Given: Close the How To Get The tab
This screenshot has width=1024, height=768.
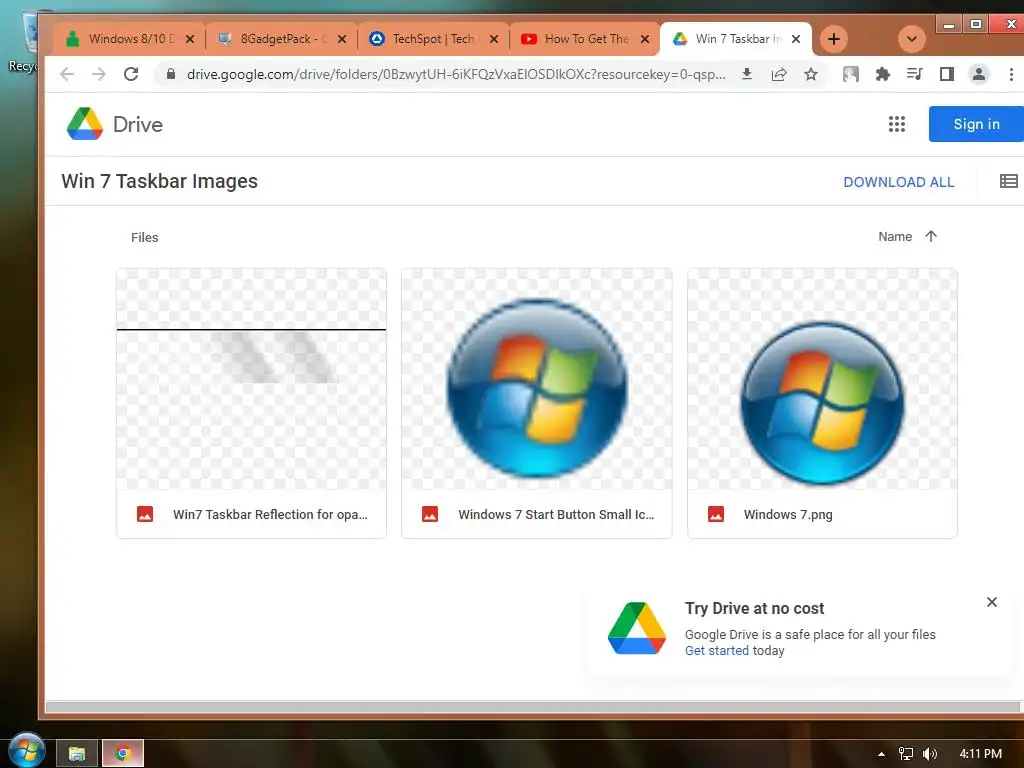Looking at the screenshot, I should tap(645, 39).
